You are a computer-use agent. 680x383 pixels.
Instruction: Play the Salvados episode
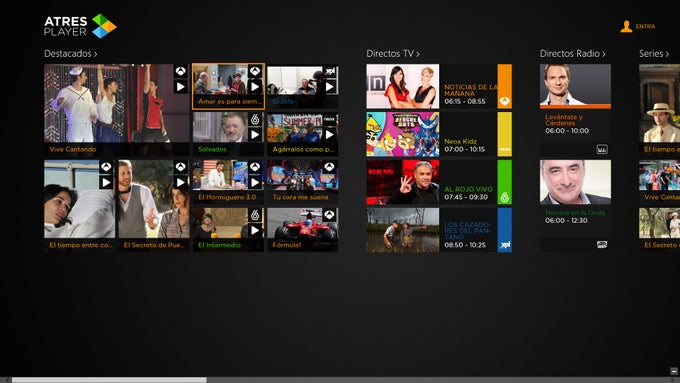255,134
